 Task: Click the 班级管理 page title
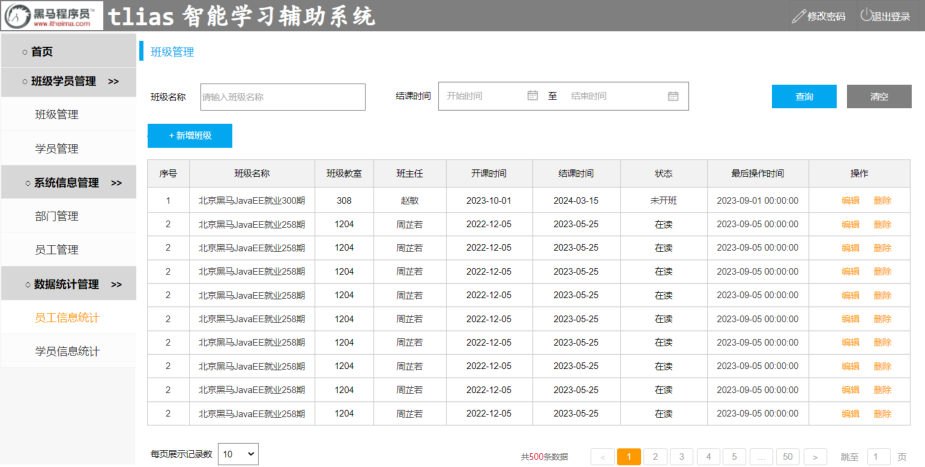[172, 52]
